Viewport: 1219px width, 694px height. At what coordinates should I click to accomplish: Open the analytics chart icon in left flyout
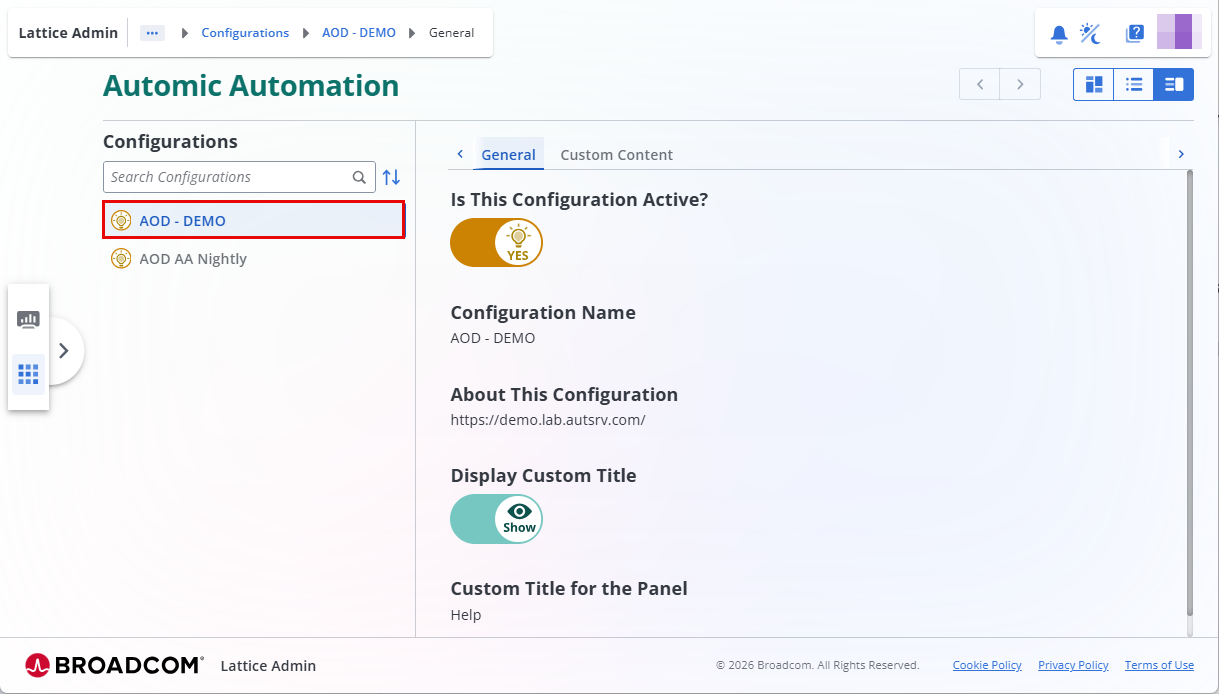pos(28,318)
